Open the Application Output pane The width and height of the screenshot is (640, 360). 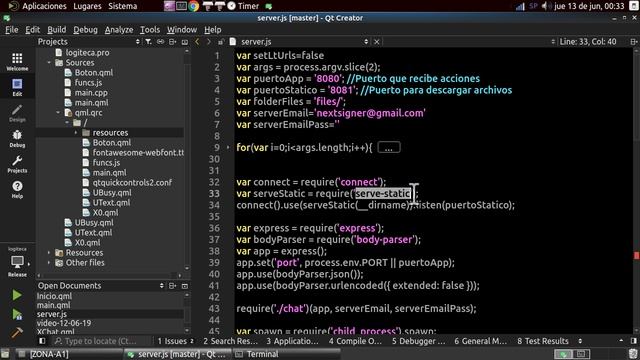(x=292, y=341)
